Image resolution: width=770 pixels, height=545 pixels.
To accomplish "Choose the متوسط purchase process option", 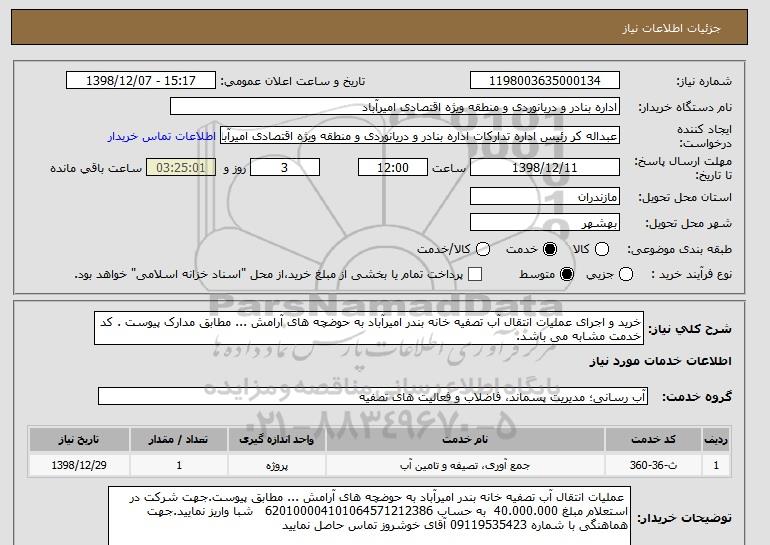I will 567,274.
